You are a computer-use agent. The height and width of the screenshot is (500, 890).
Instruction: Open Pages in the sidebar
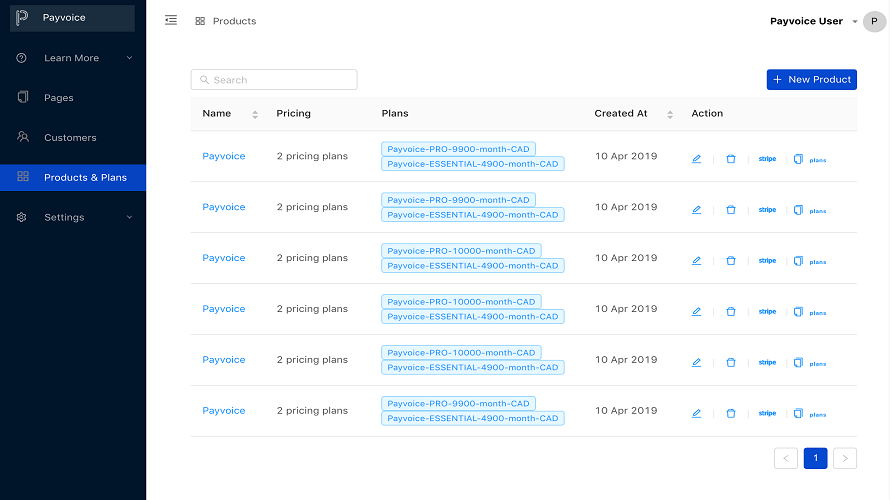(x=59, y=98)
